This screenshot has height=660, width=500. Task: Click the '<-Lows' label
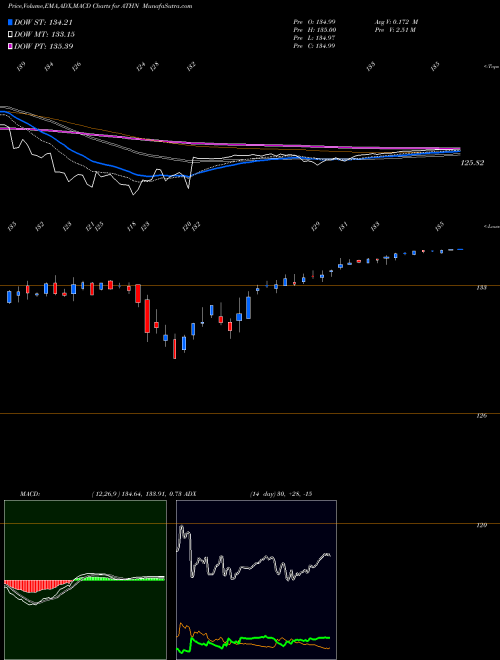(x=492, y=226)
